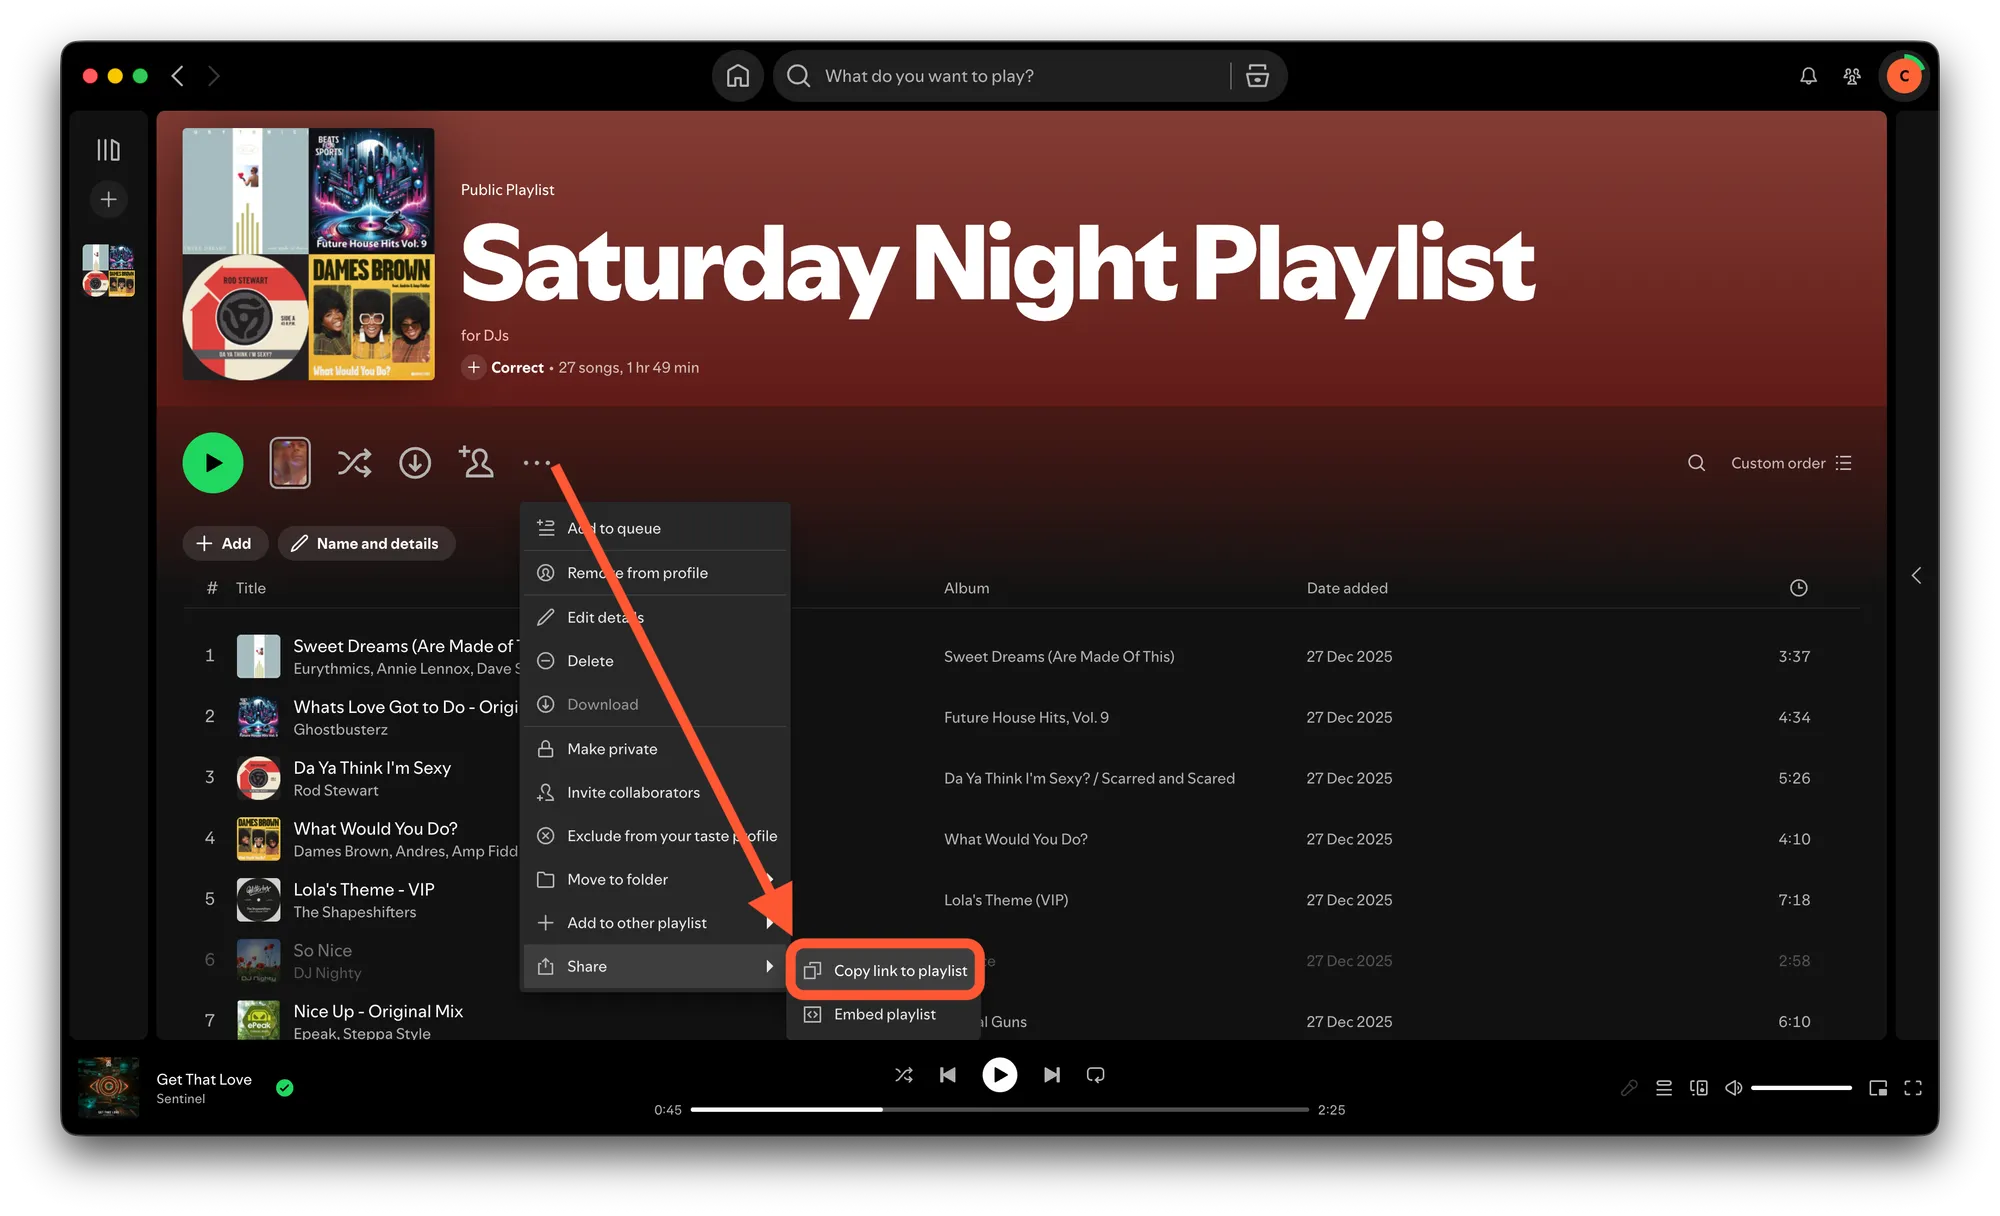
Task: Open Future House Hits, Vol. 9 album
Action: pyautogui.click(x=1026, y=717)
